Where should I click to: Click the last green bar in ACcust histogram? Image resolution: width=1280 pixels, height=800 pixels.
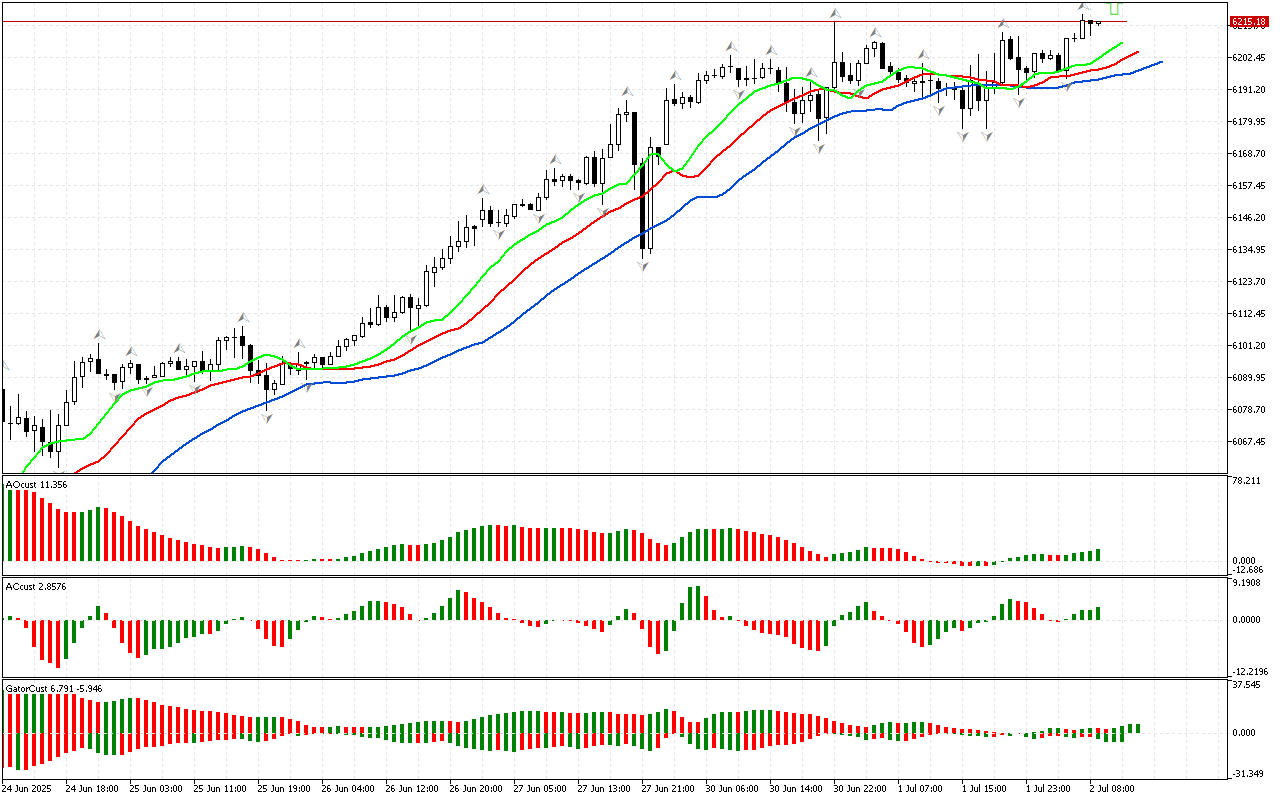[1098, 613]
